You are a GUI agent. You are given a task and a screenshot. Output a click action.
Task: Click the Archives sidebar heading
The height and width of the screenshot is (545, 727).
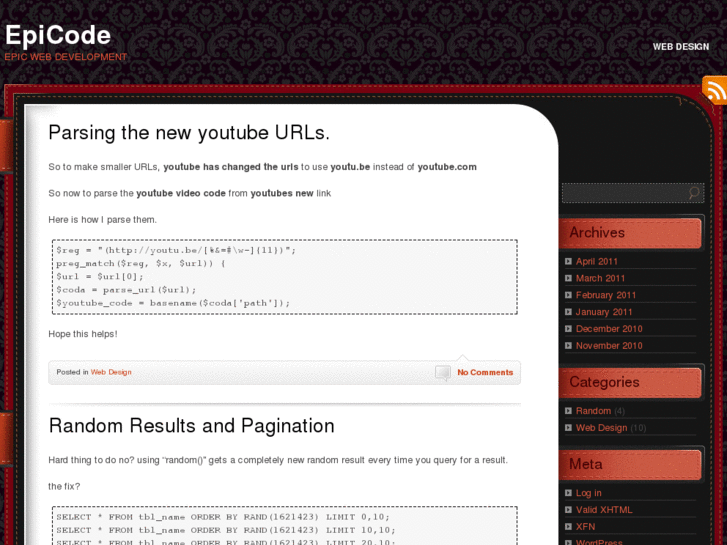click(597, 232)
